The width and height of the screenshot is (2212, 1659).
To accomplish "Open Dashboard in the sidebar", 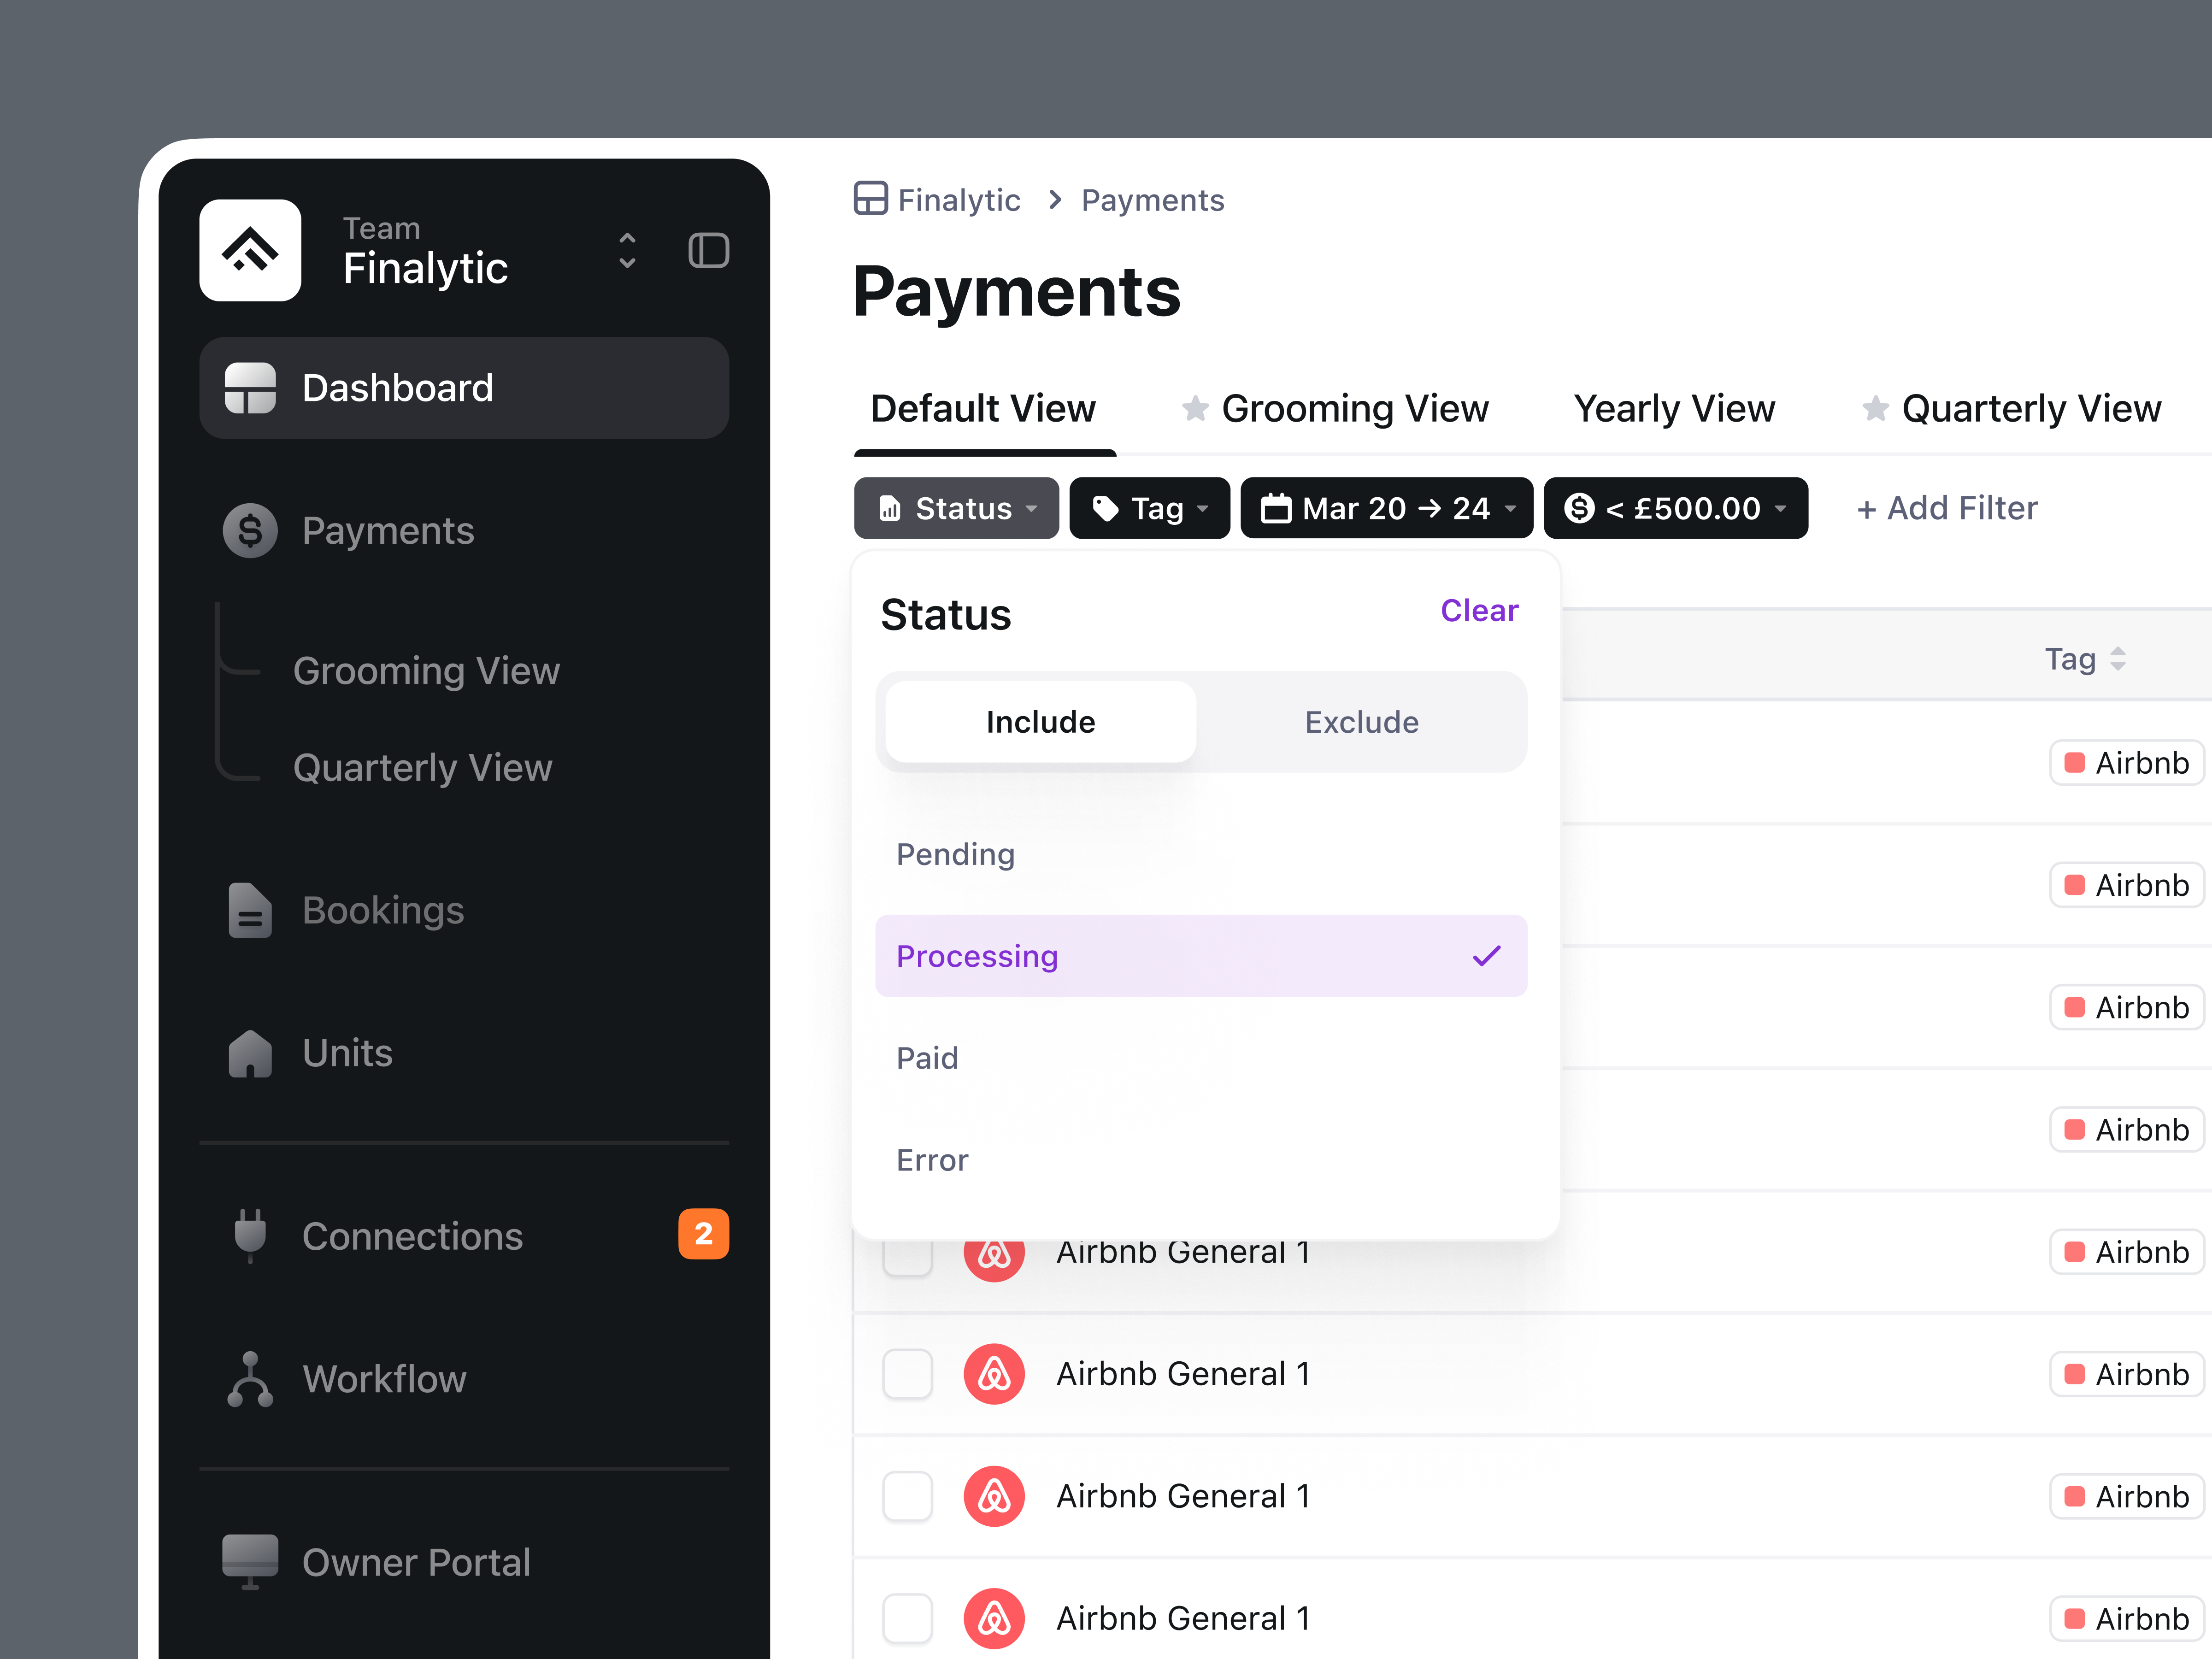I will [x=464, y=388].
